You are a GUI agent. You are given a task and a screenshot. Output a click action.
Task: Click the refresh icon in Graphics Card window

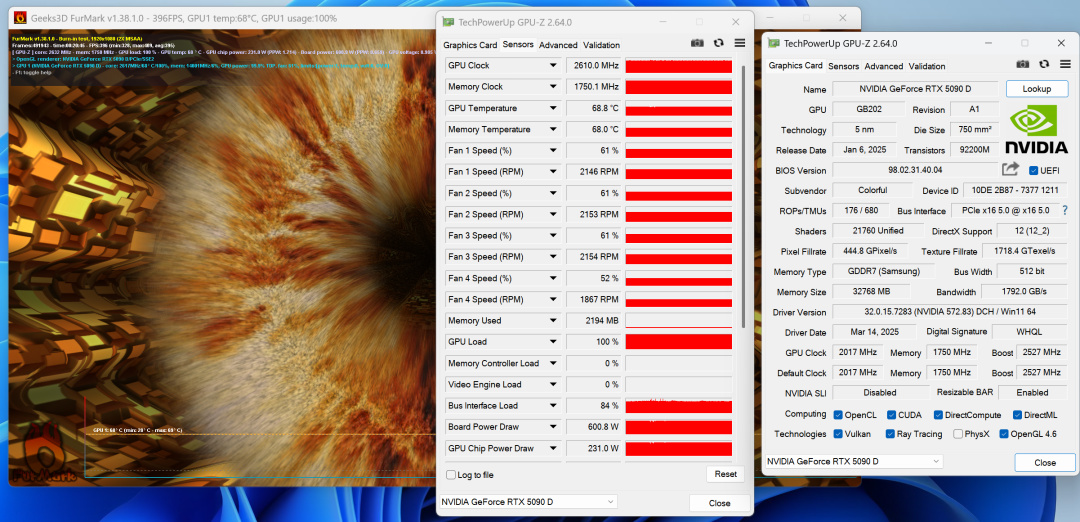click(1044, 64)
